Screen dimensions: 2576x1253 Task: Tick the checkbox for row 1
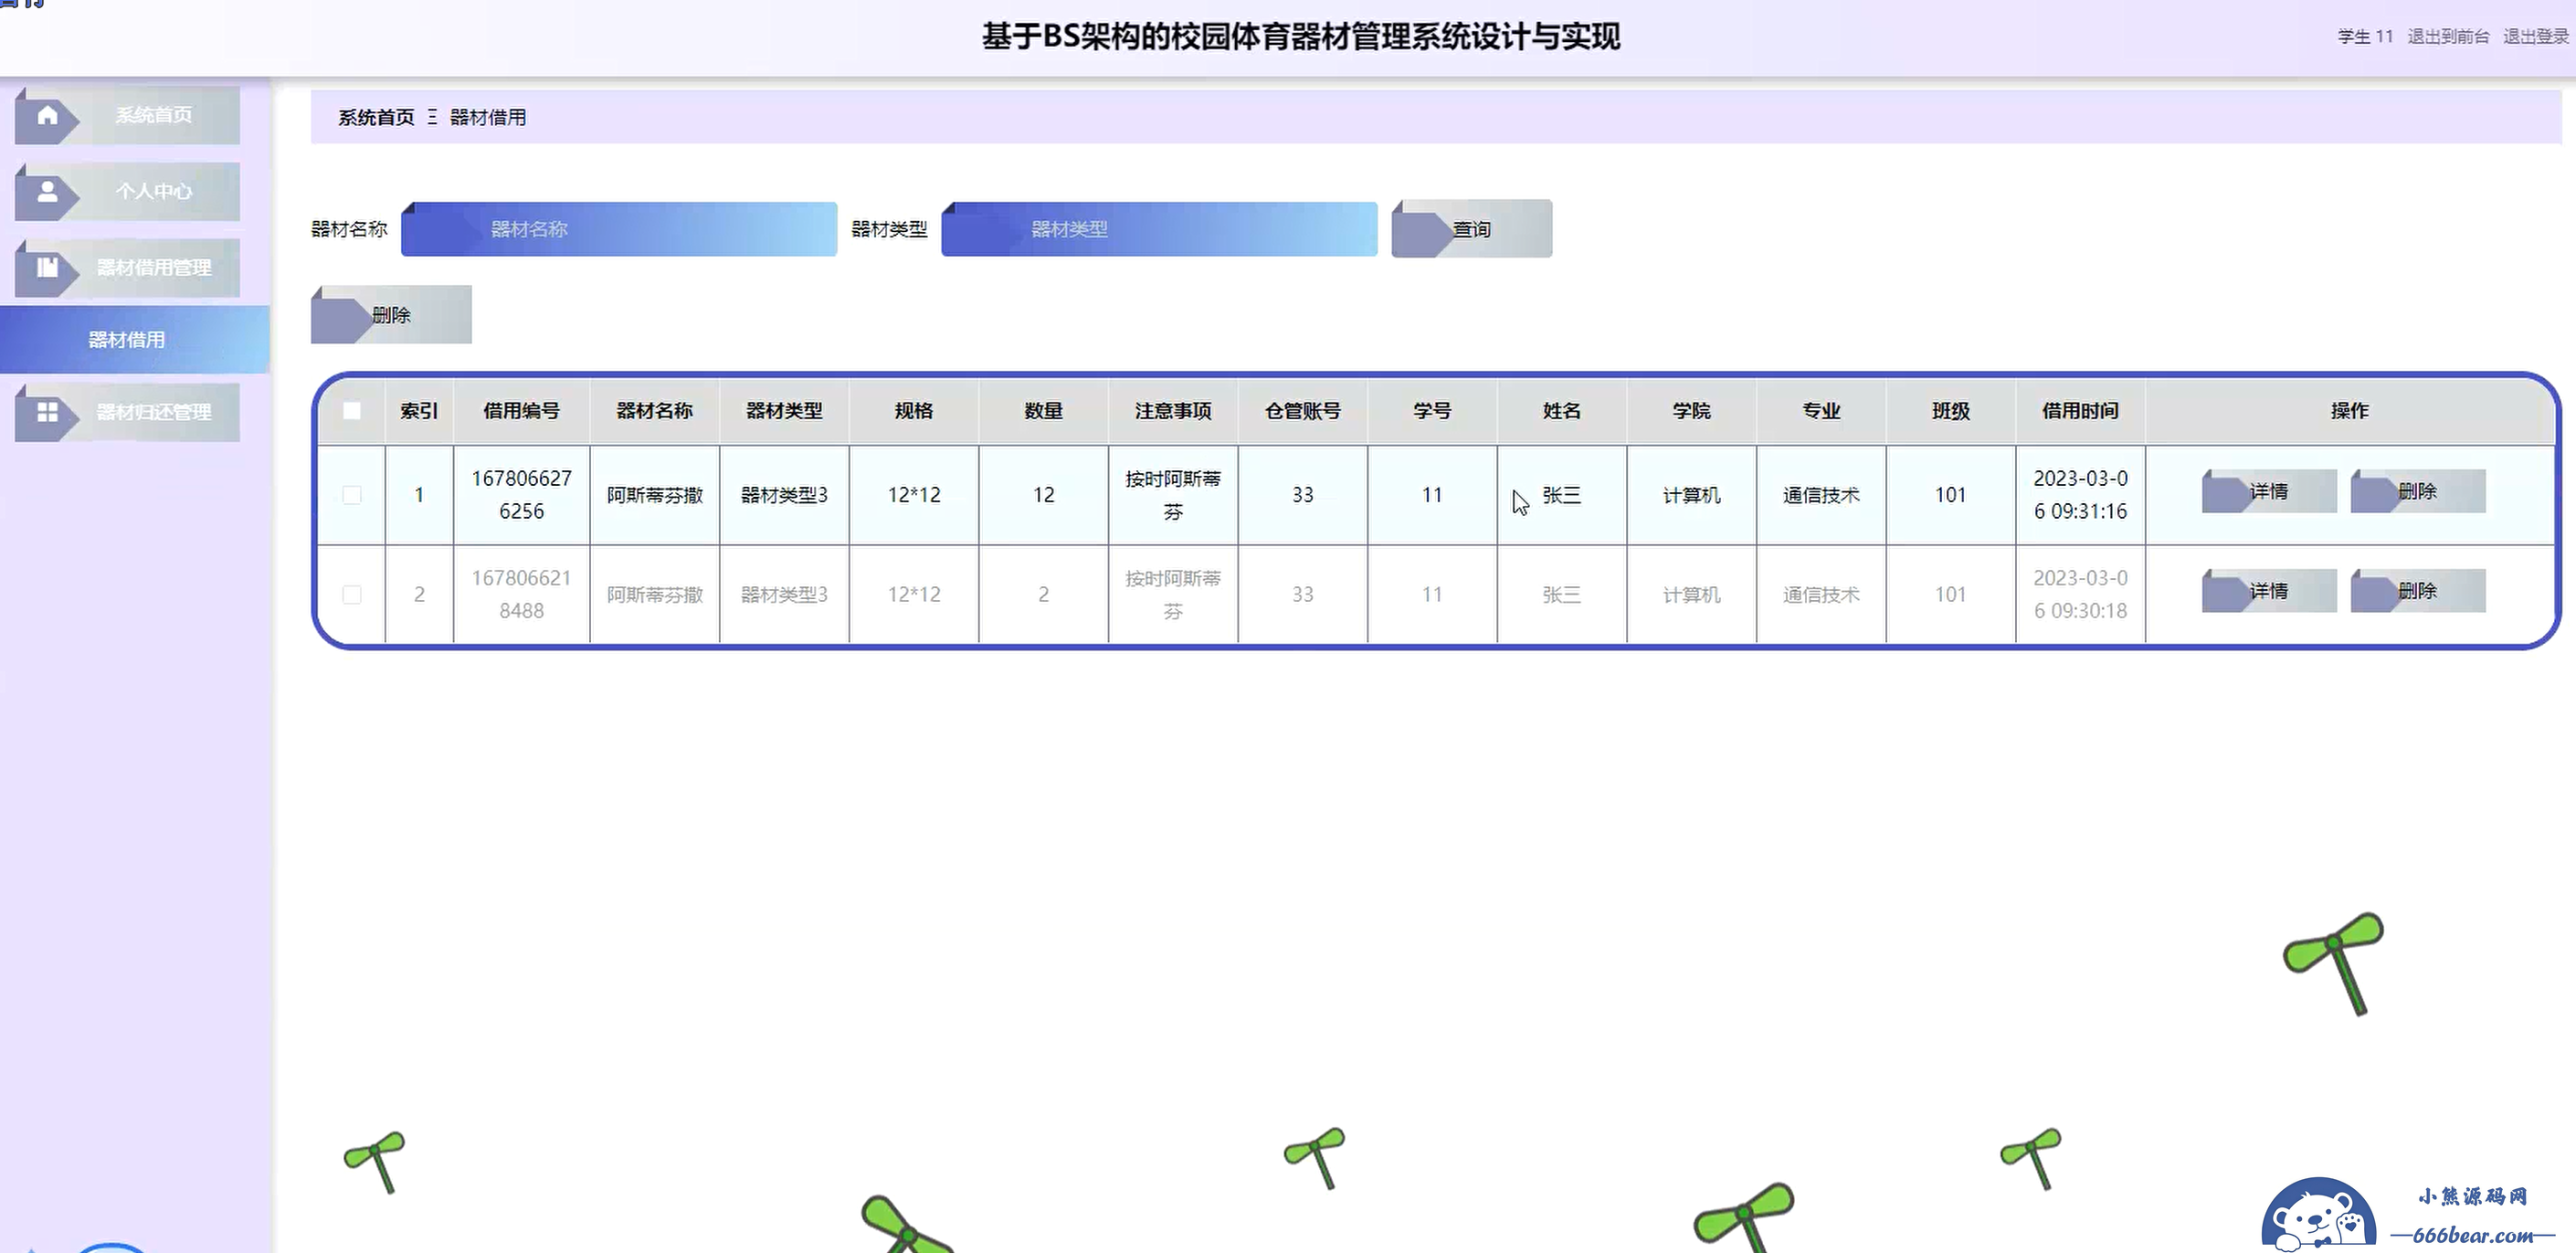coord(352,495)
